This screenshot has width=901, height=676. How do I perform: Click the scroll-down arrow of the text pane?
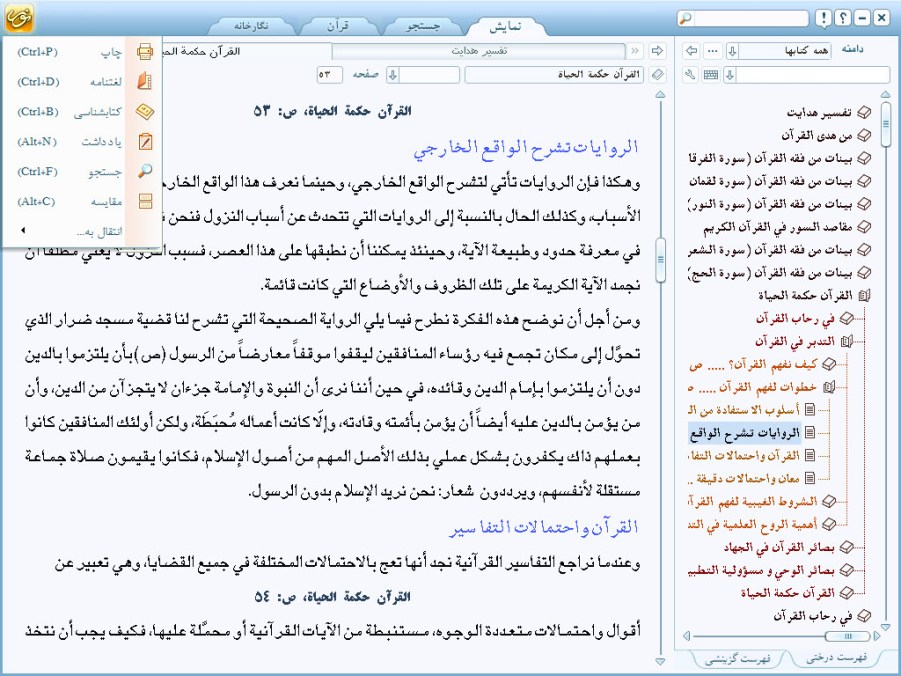pos(660,662)
